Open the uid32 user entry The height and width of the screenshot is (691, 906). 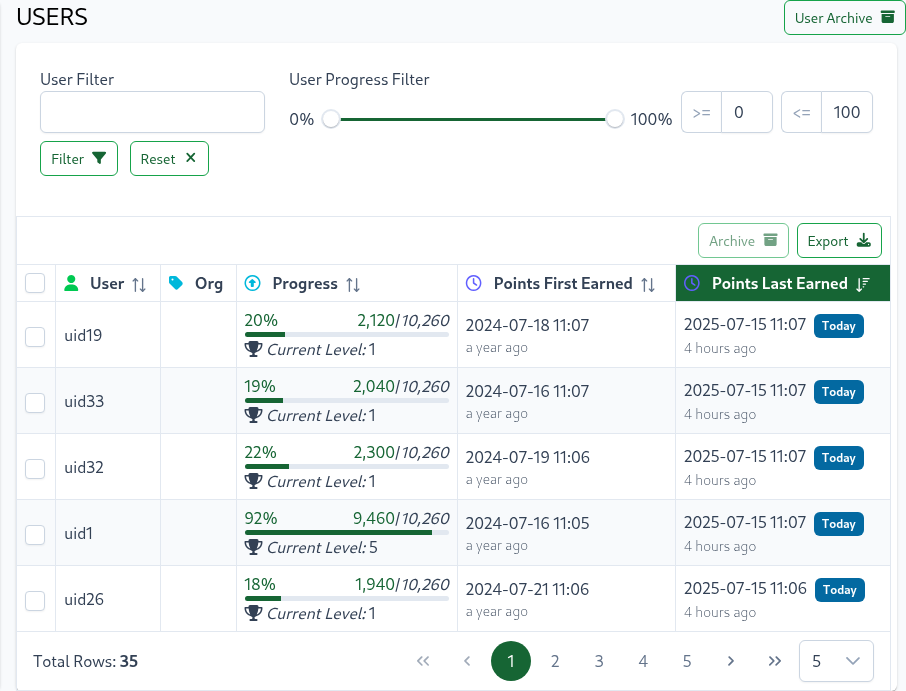coord(84,467)
